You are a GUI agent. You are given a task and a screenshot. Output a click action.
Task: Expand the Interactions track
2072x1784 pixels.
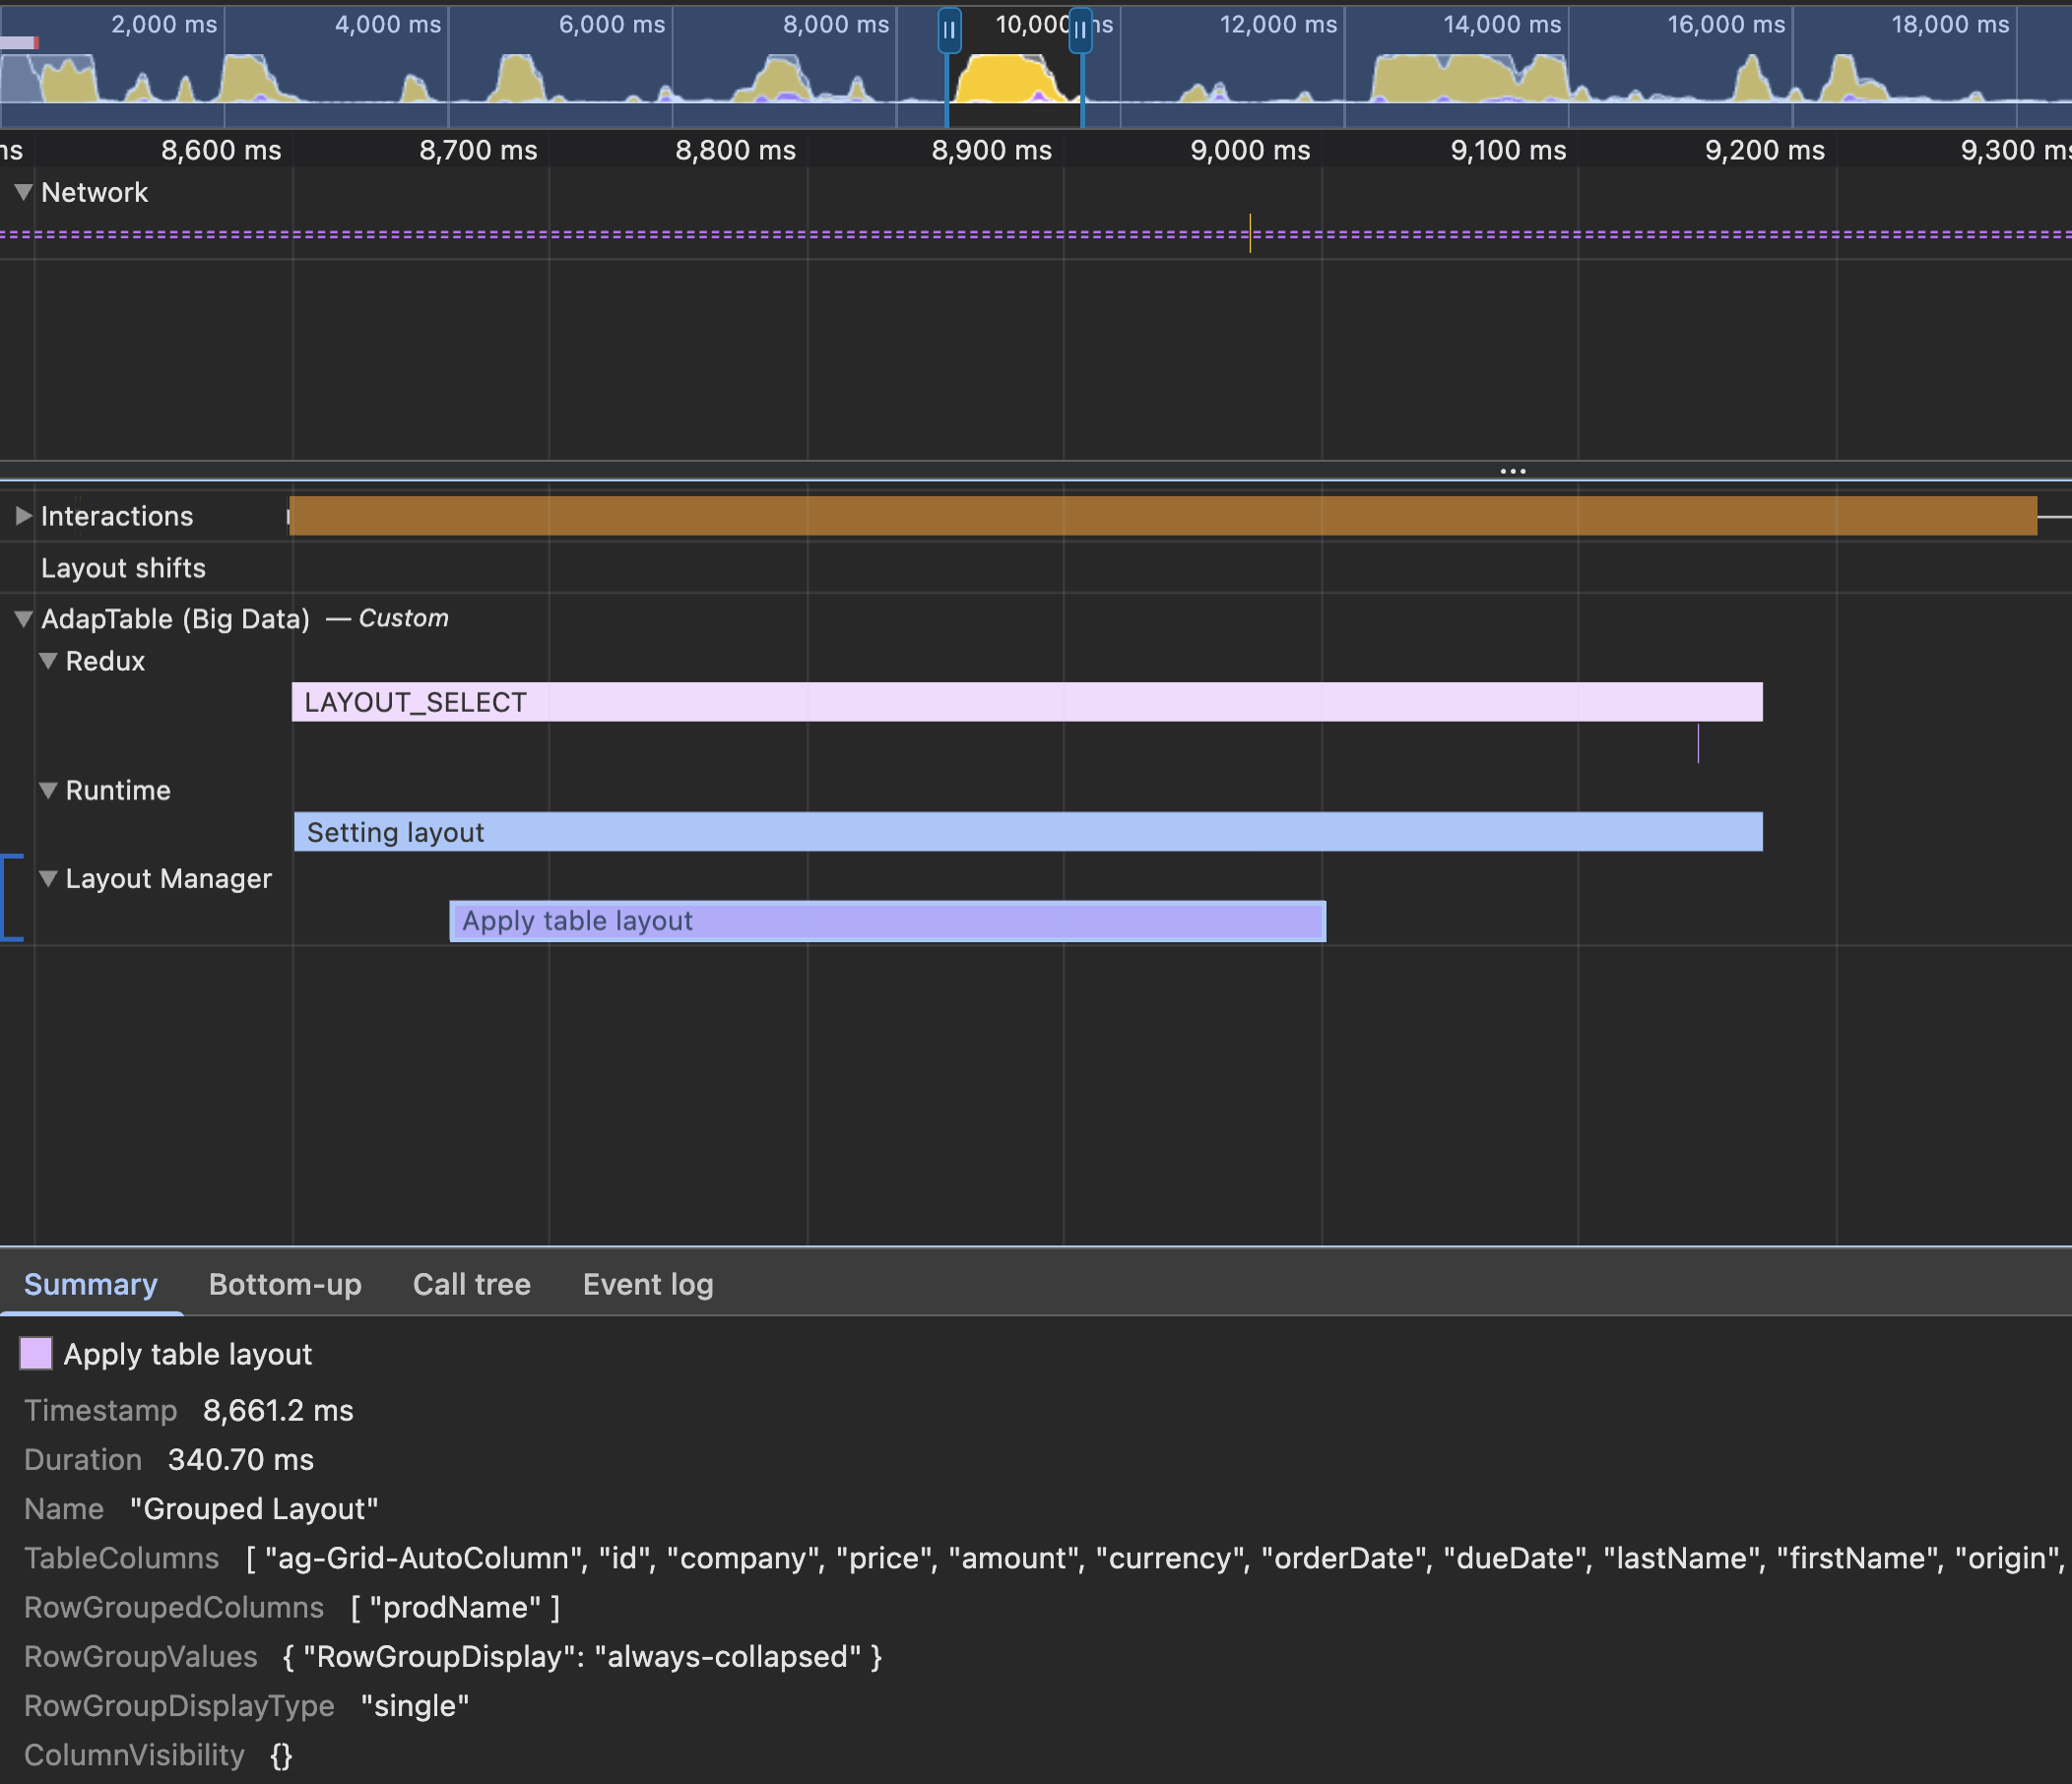24,516
